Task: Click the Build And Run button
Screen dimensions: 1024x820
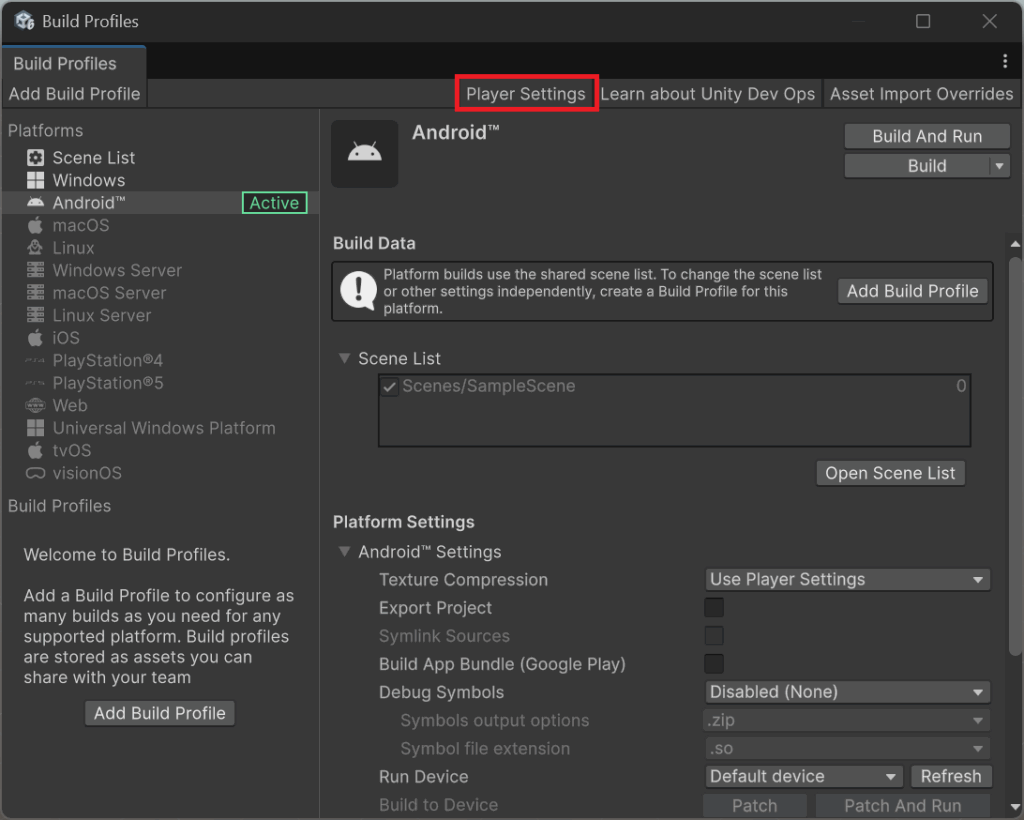Action: (x=927, y=136)
